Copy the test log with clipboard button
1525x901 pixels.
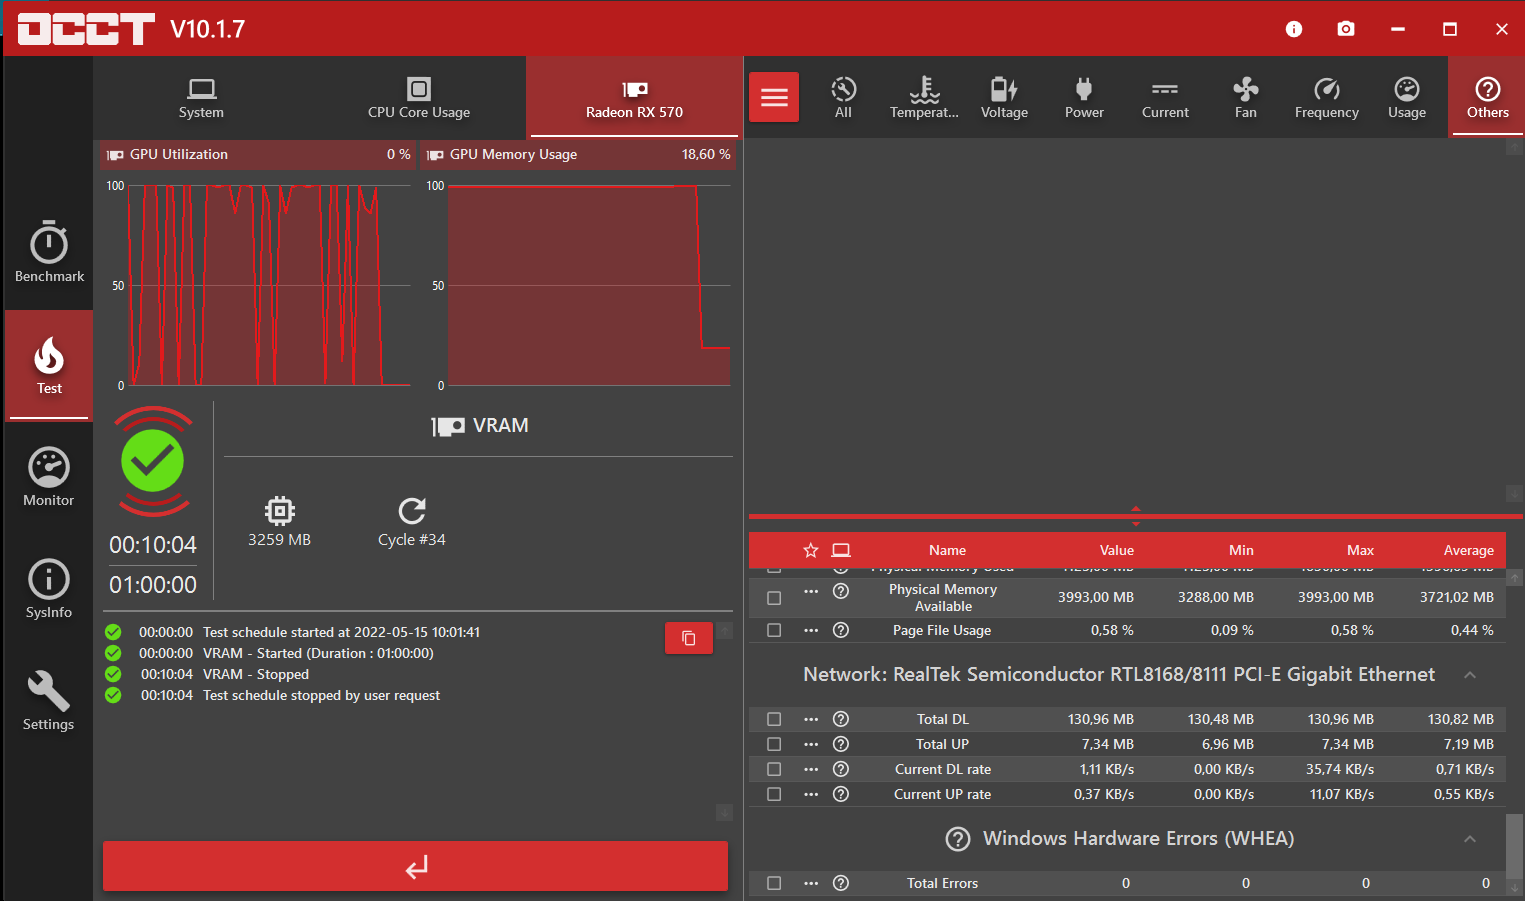(689, 638)
